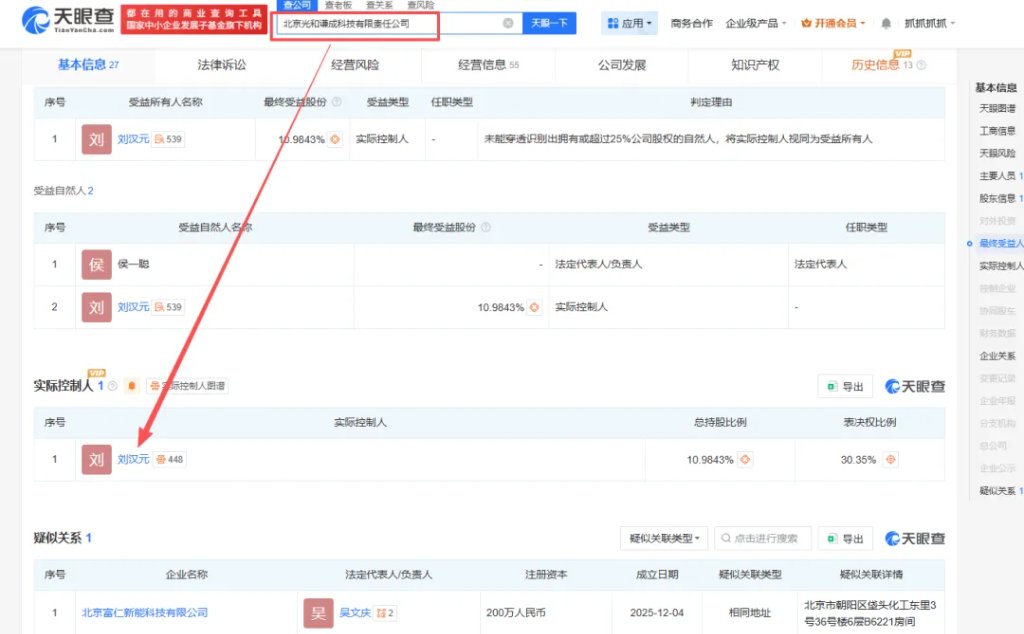Click the help icon next to 最终受益股份 header

coord(336,102)
